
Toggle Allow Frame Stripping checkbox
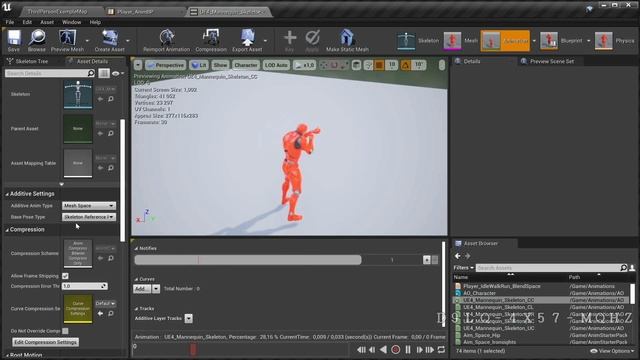65,276
